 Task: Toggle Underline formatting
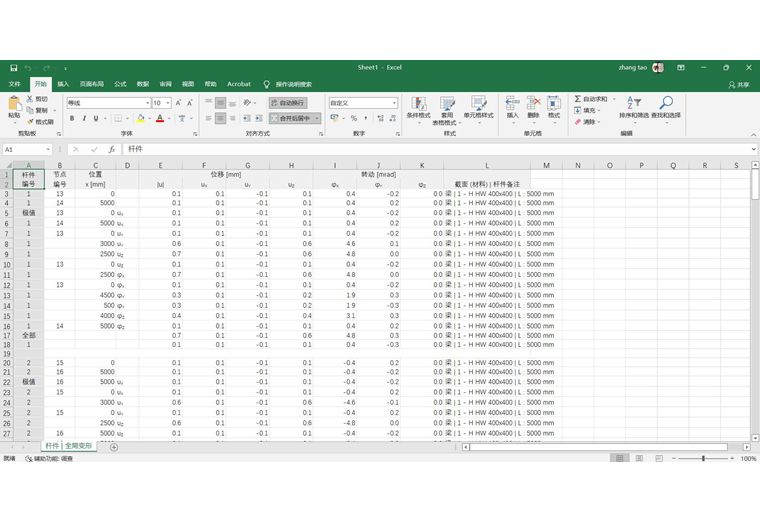(x=96, y=118)
